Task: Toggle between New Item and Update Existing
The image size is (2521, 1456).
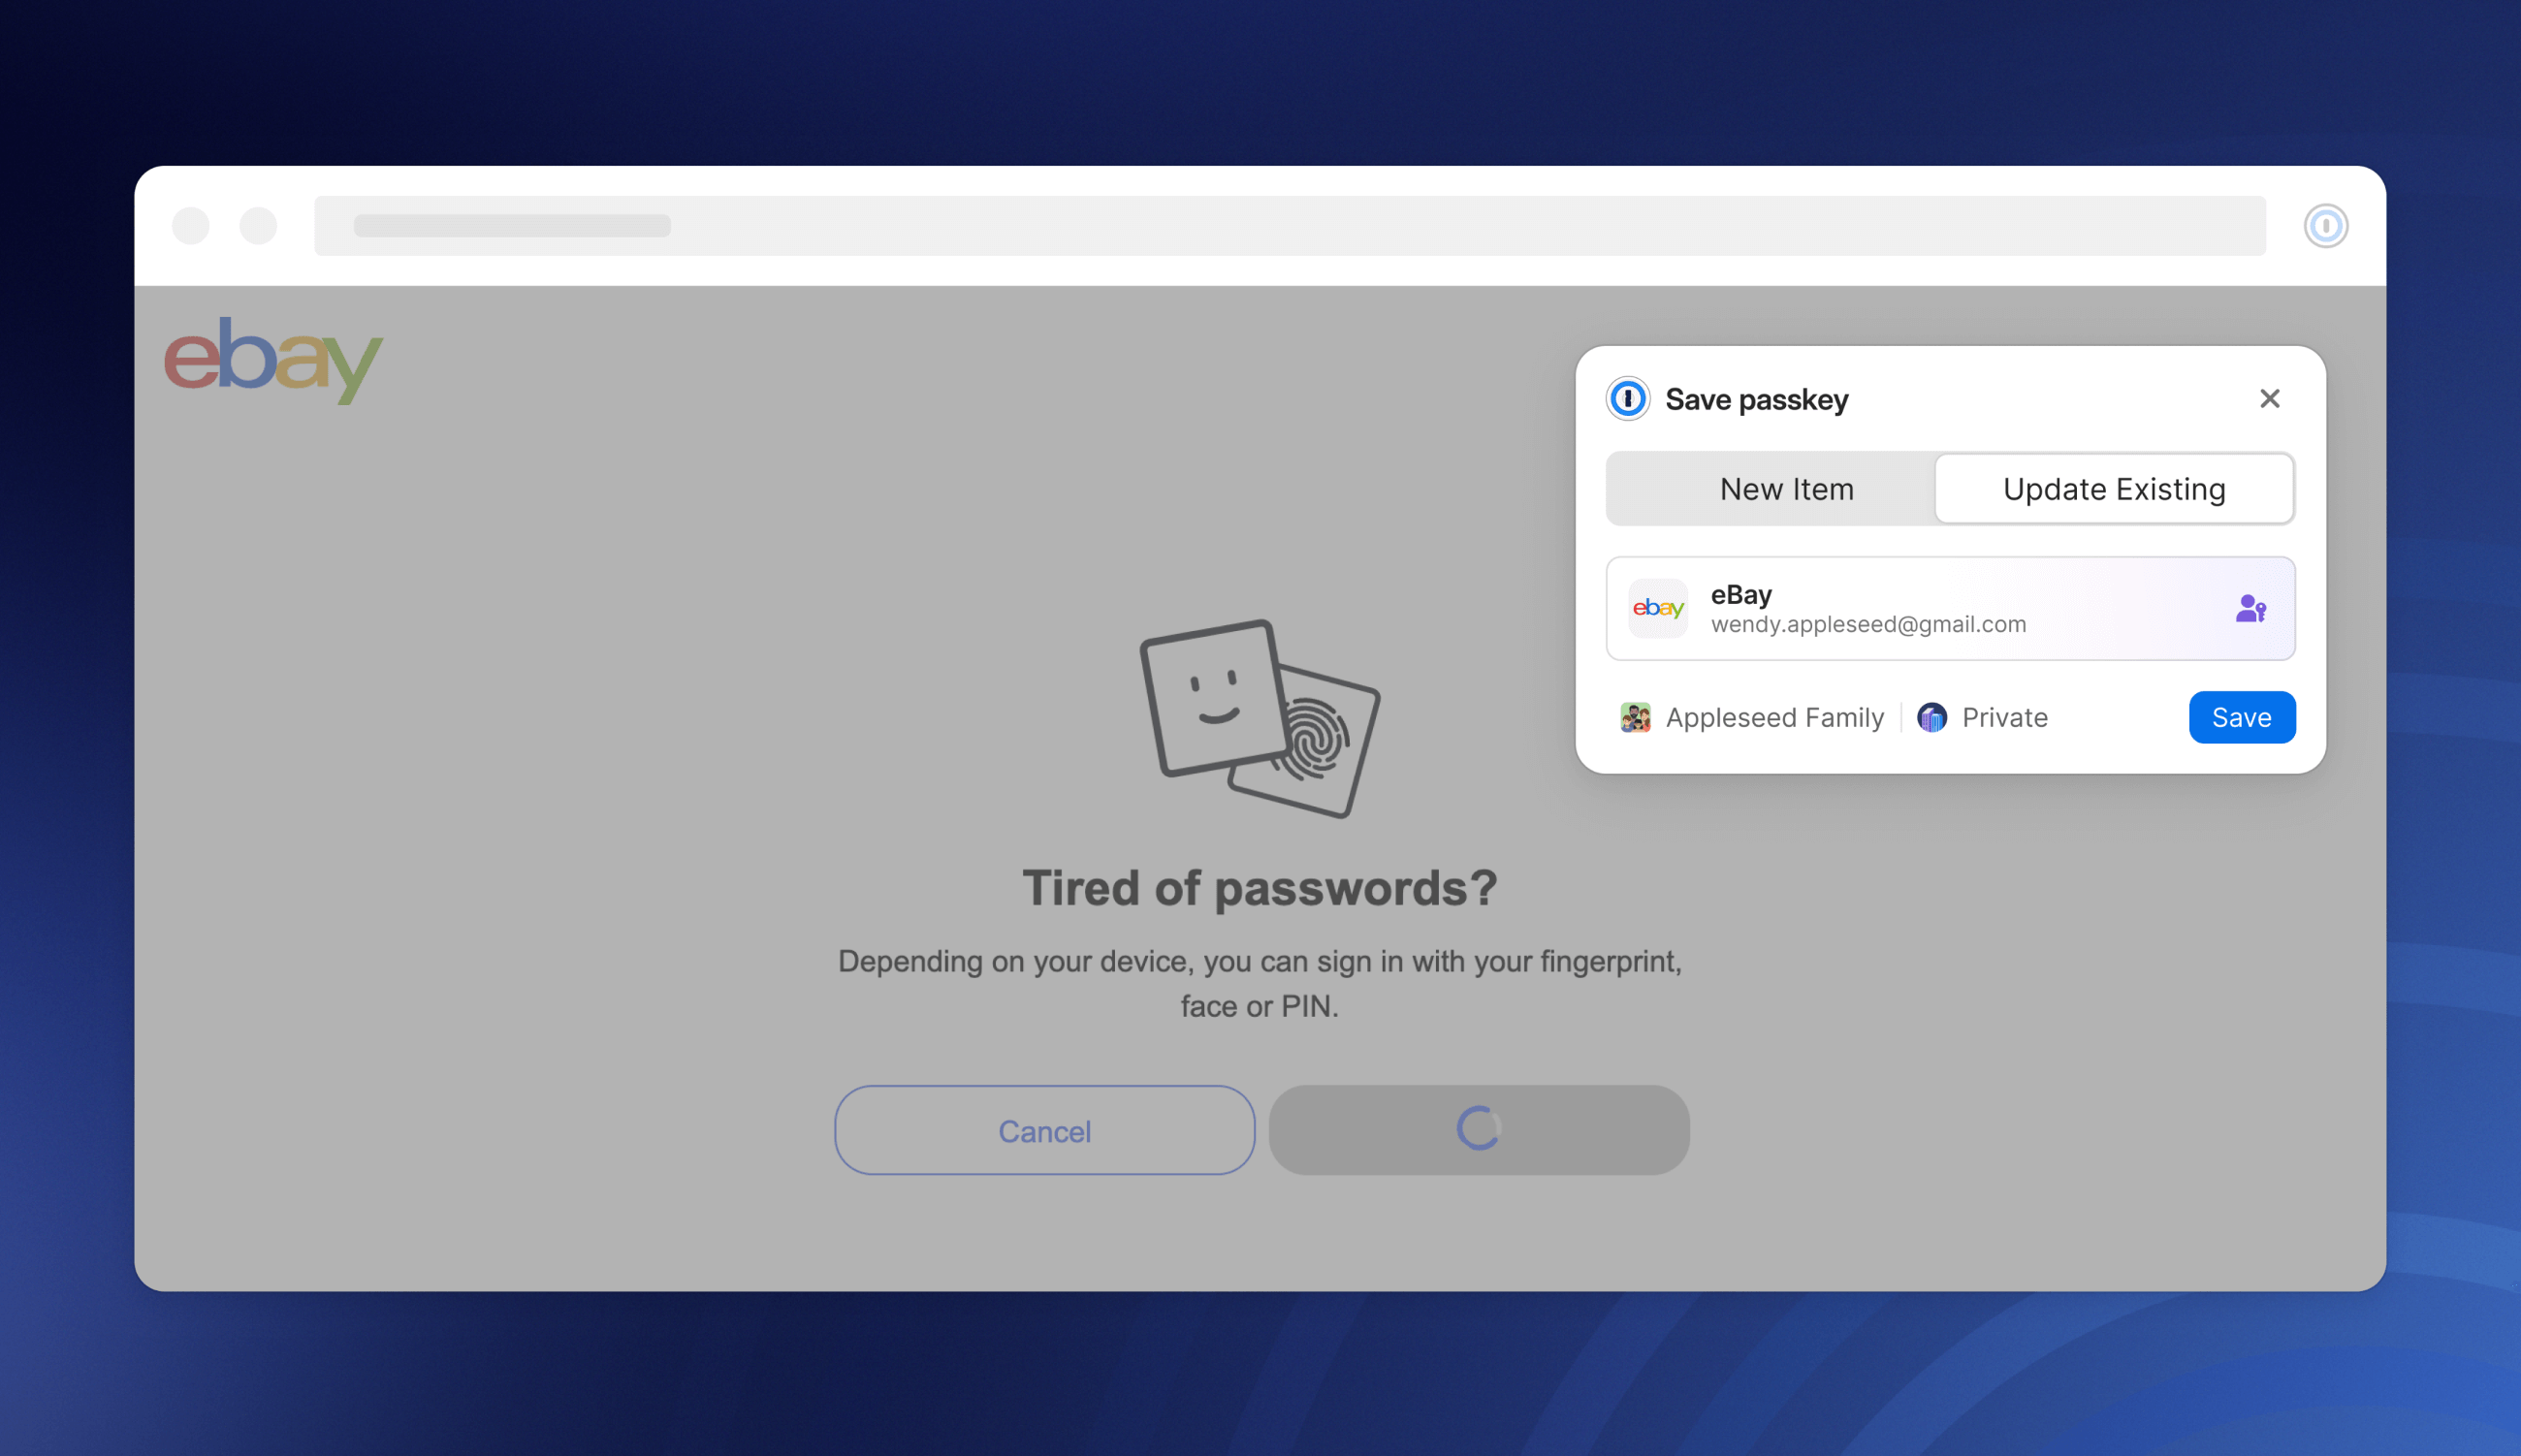Action: click(1949, 487)
